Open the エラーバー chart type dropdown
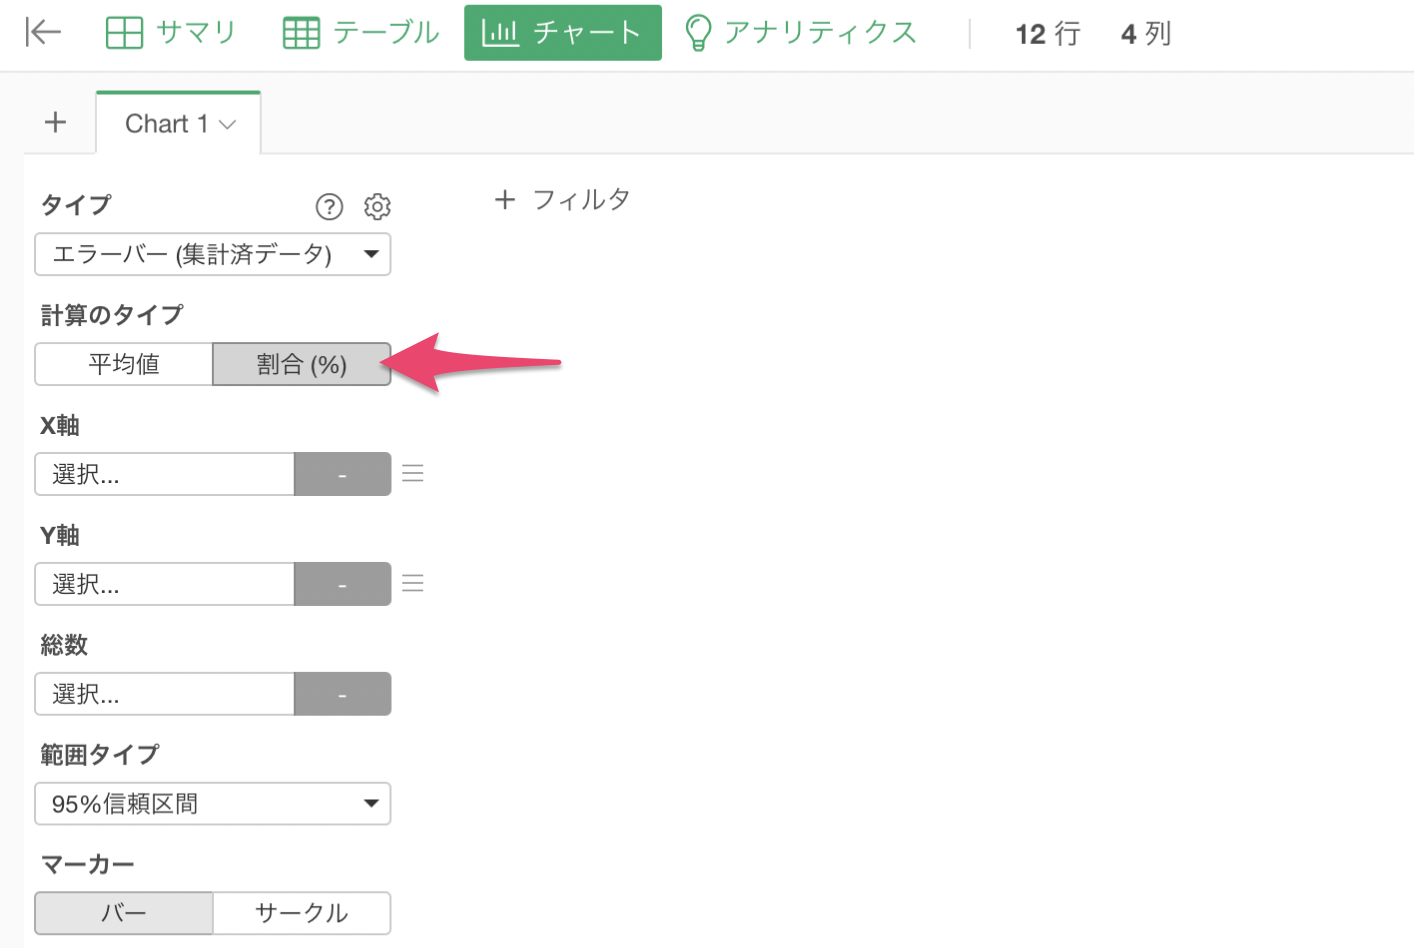This screenshot has height=948, width=1414. 212,254
